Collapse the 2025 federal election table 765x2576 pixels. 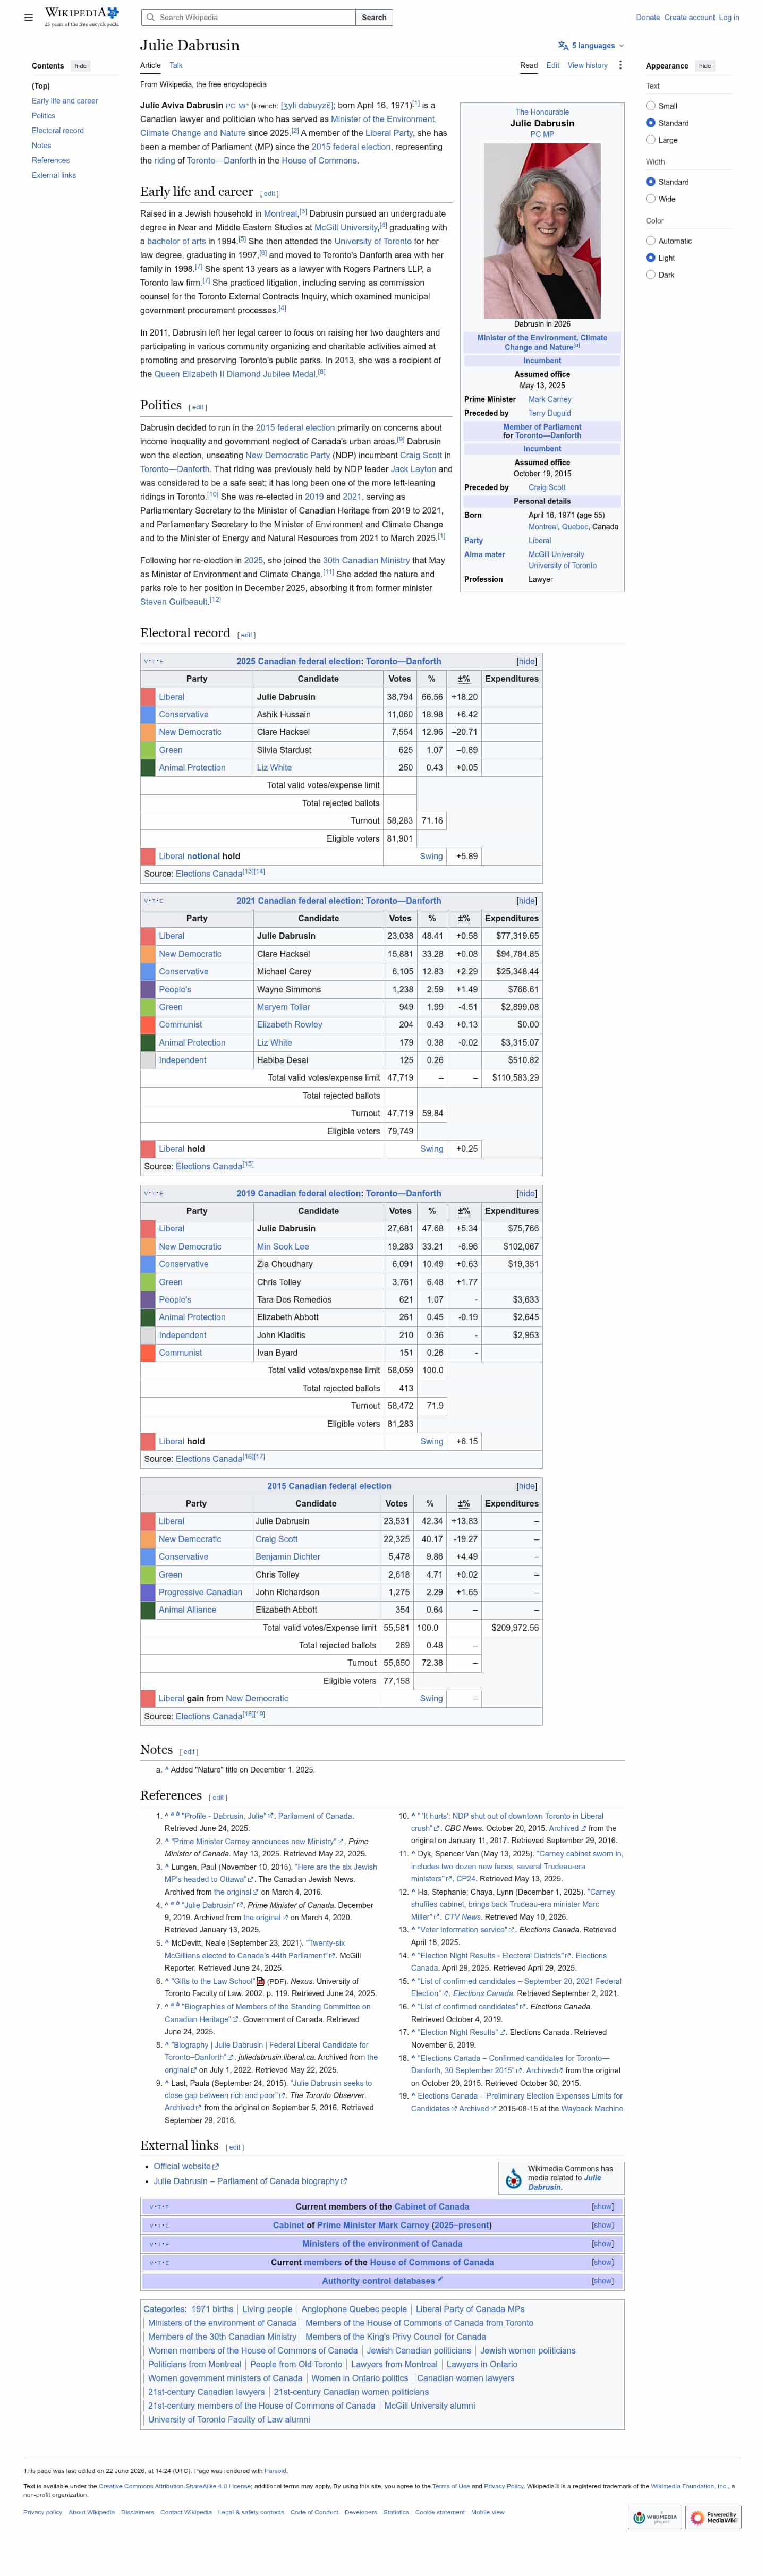[x=527, y=662]
